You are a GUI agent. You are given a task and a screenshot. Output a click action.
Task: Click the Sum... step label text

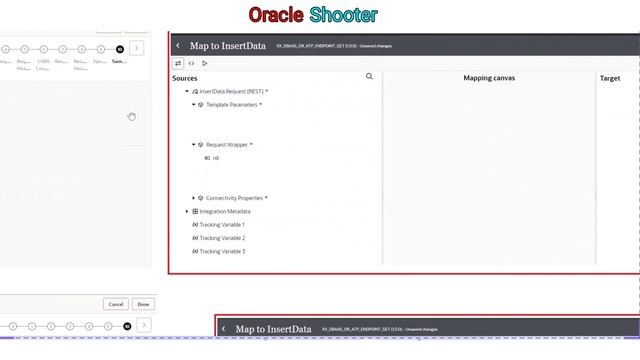click(x=120, y=61)
